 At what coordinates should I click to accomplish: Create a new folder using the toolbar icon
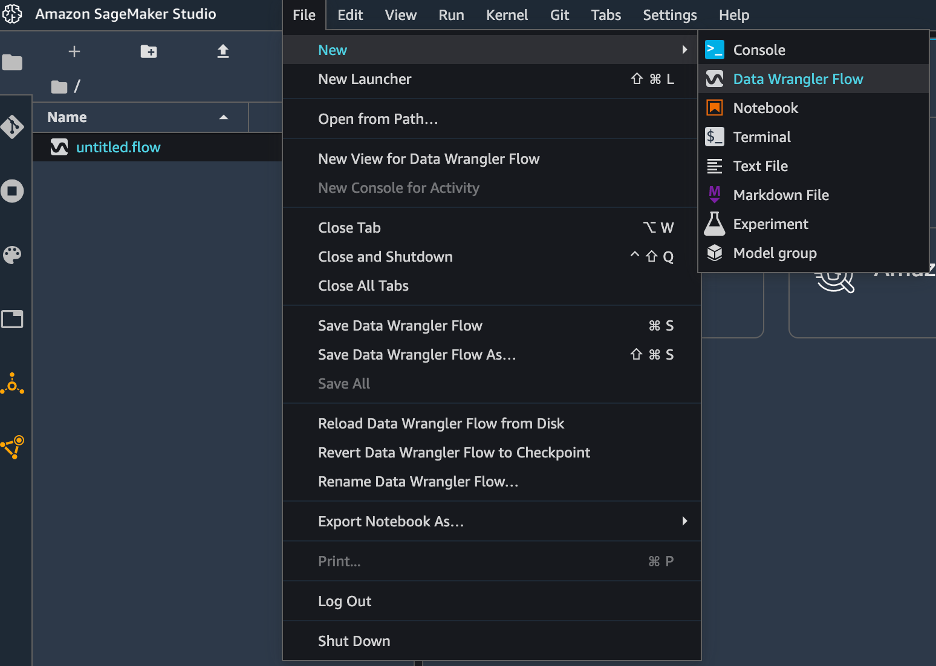(x=148, y=51)
